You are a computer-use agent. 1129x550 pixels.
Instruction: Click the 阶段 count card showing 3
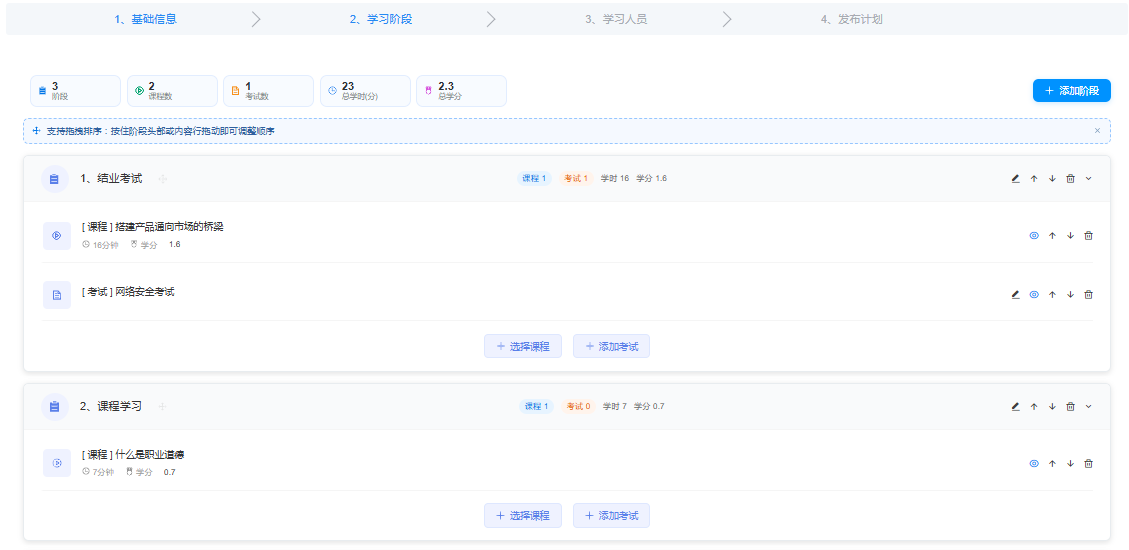tap(76, 91)
